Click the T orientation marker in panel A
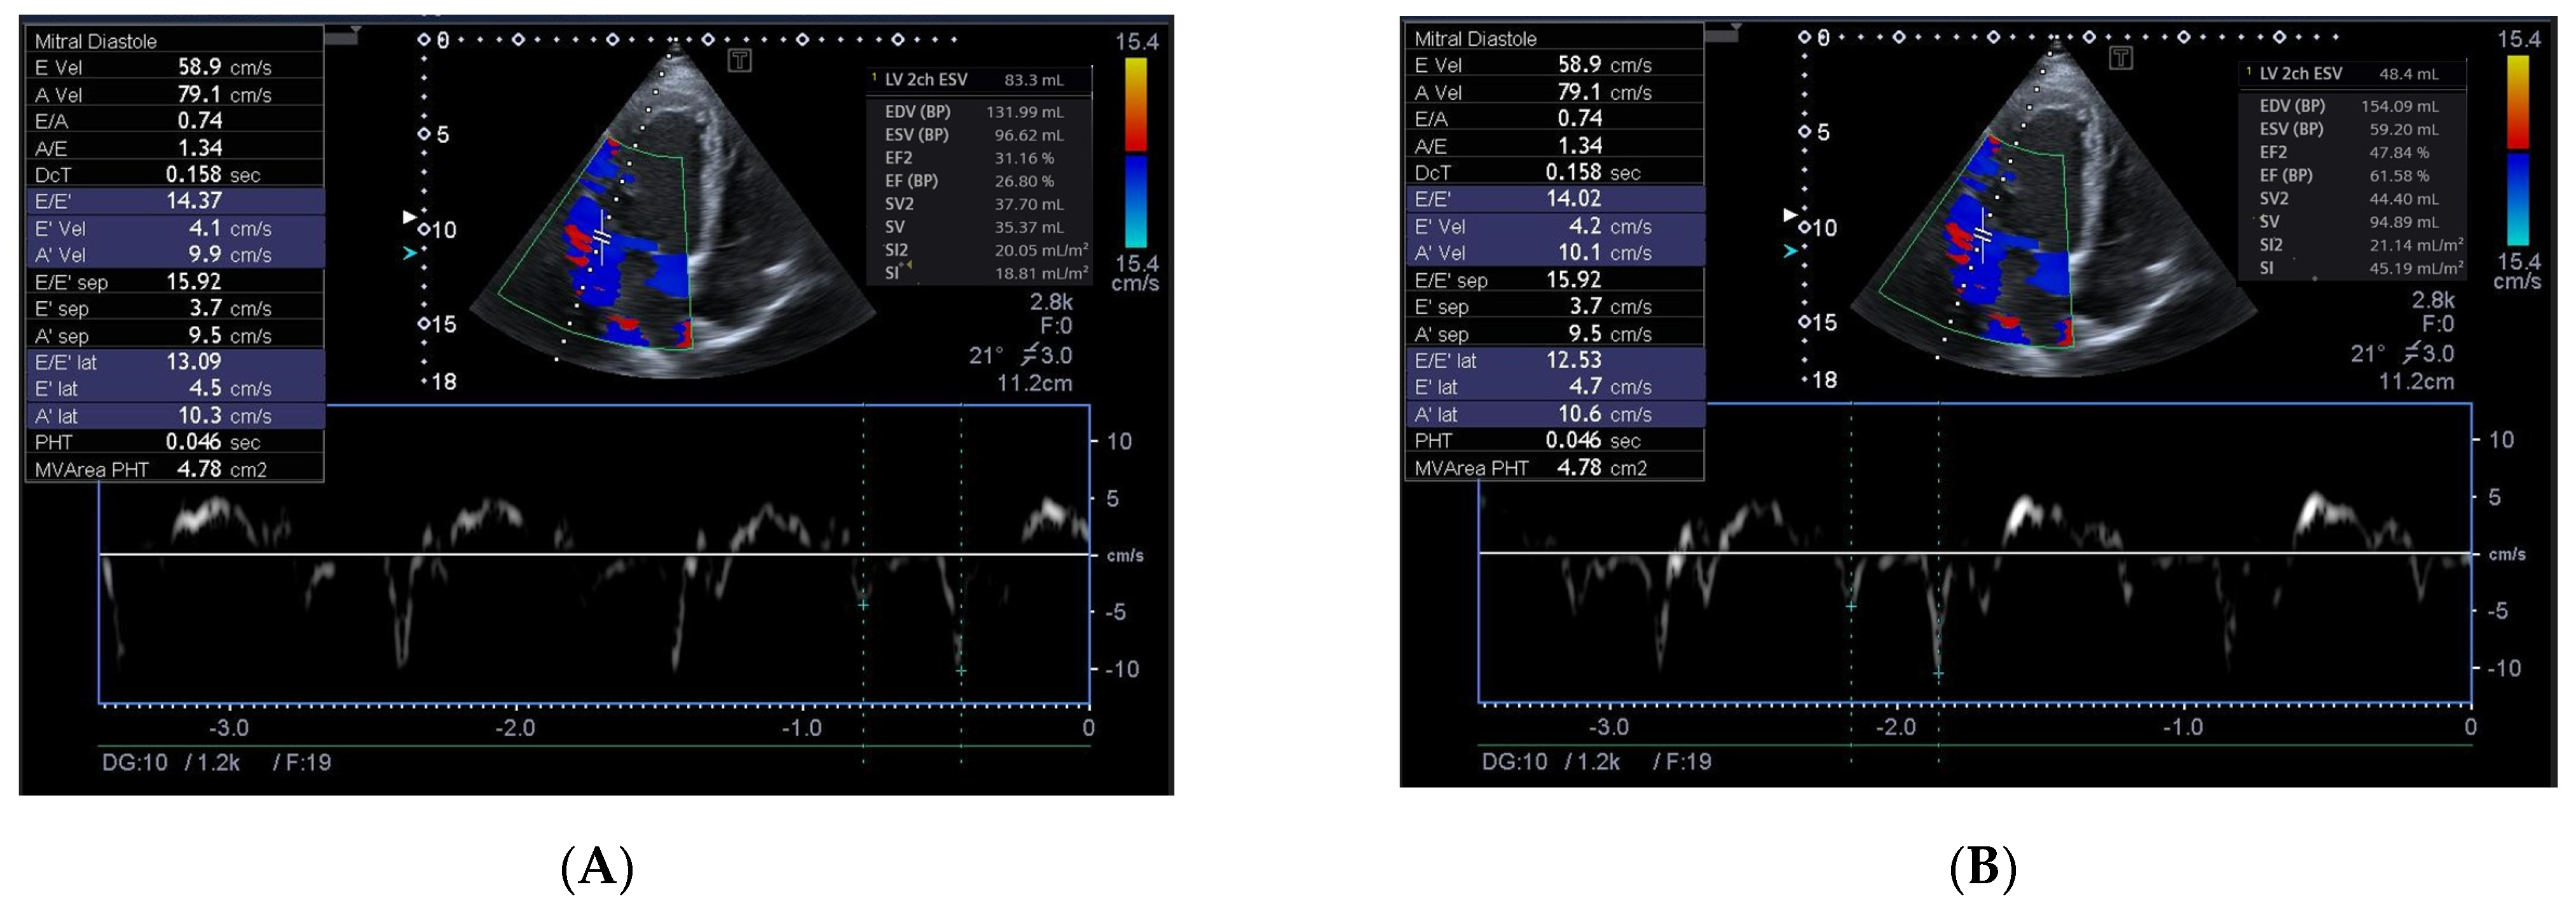The height and width of the screenshot is (908, 2576). tap(741, 60)
